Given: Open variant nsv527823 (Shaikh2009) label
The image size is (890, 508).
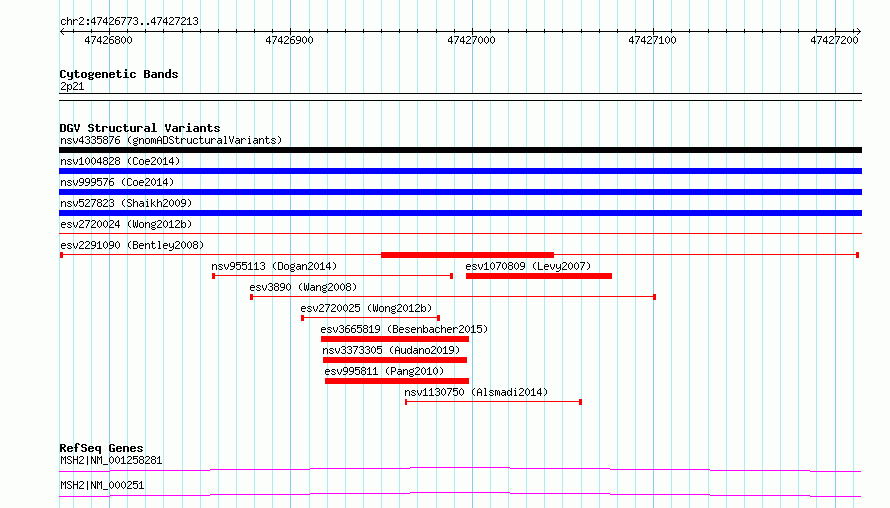Looking at the screenshot, I should click(x=126, y=203).
